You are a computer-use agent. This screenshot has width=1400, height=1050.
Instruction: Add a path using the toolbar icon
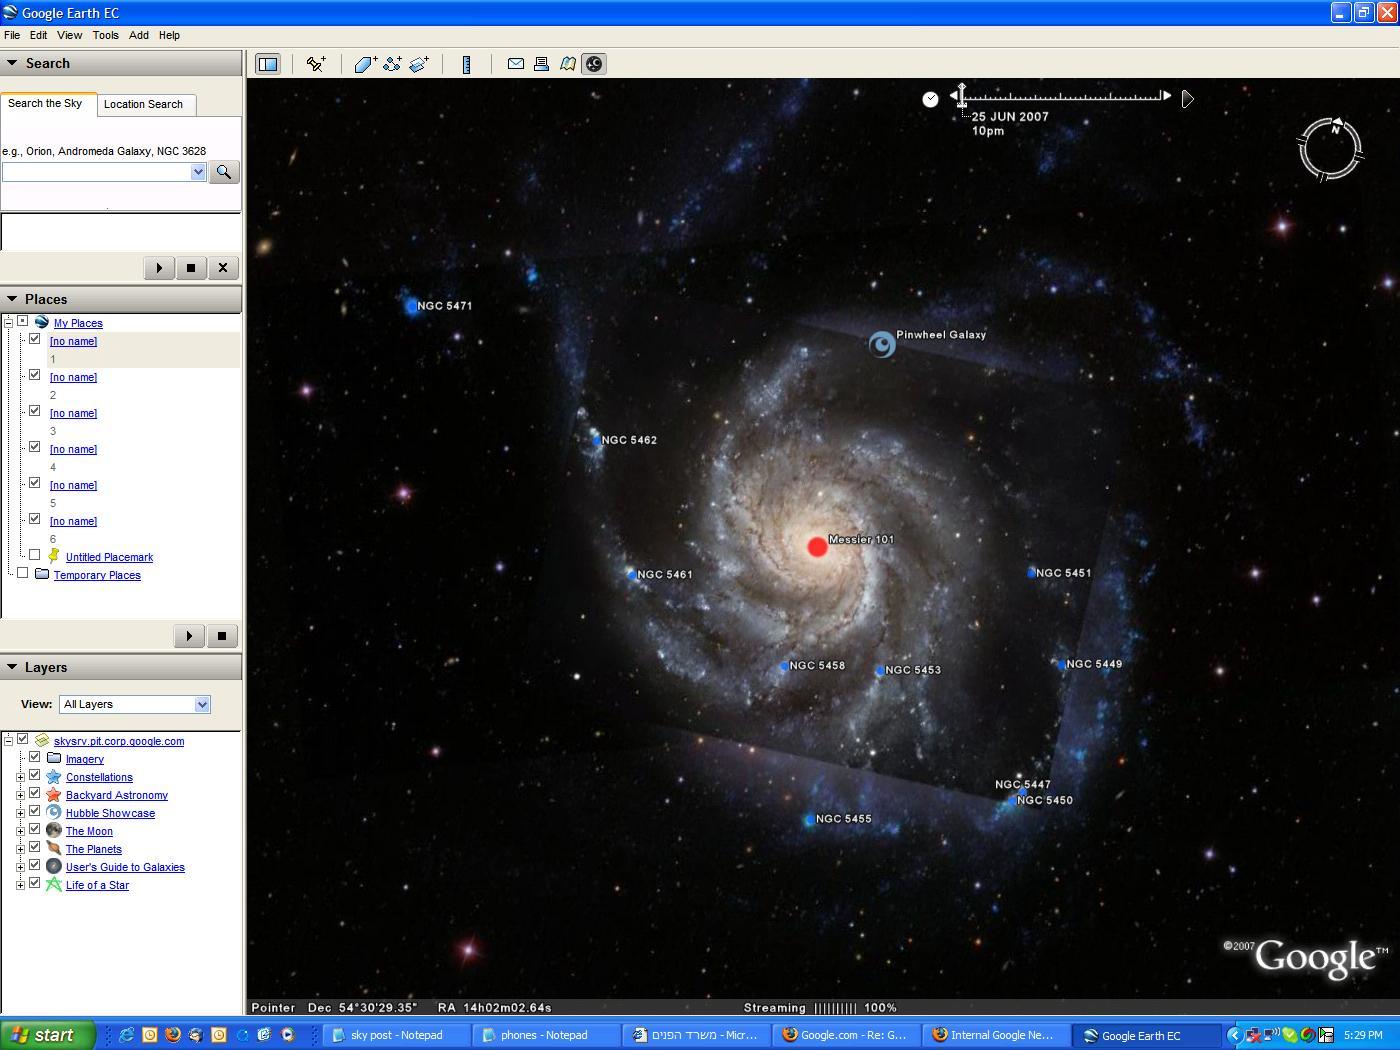pyautogui.click(x=392, y=64)
